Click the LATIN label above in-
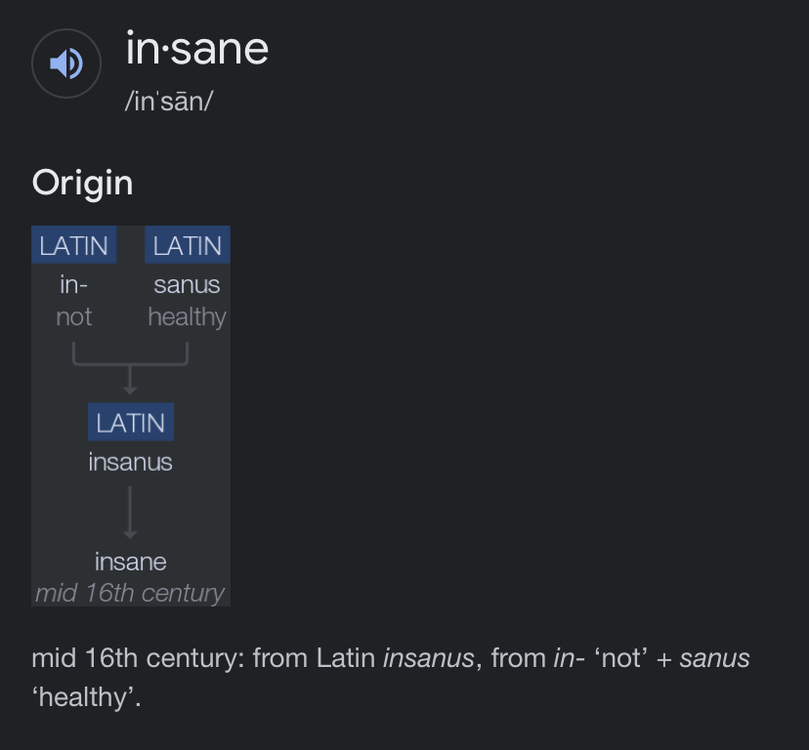The height and width of the screenshot is (750, 809). pyautogui.click(x=74, y=245)
